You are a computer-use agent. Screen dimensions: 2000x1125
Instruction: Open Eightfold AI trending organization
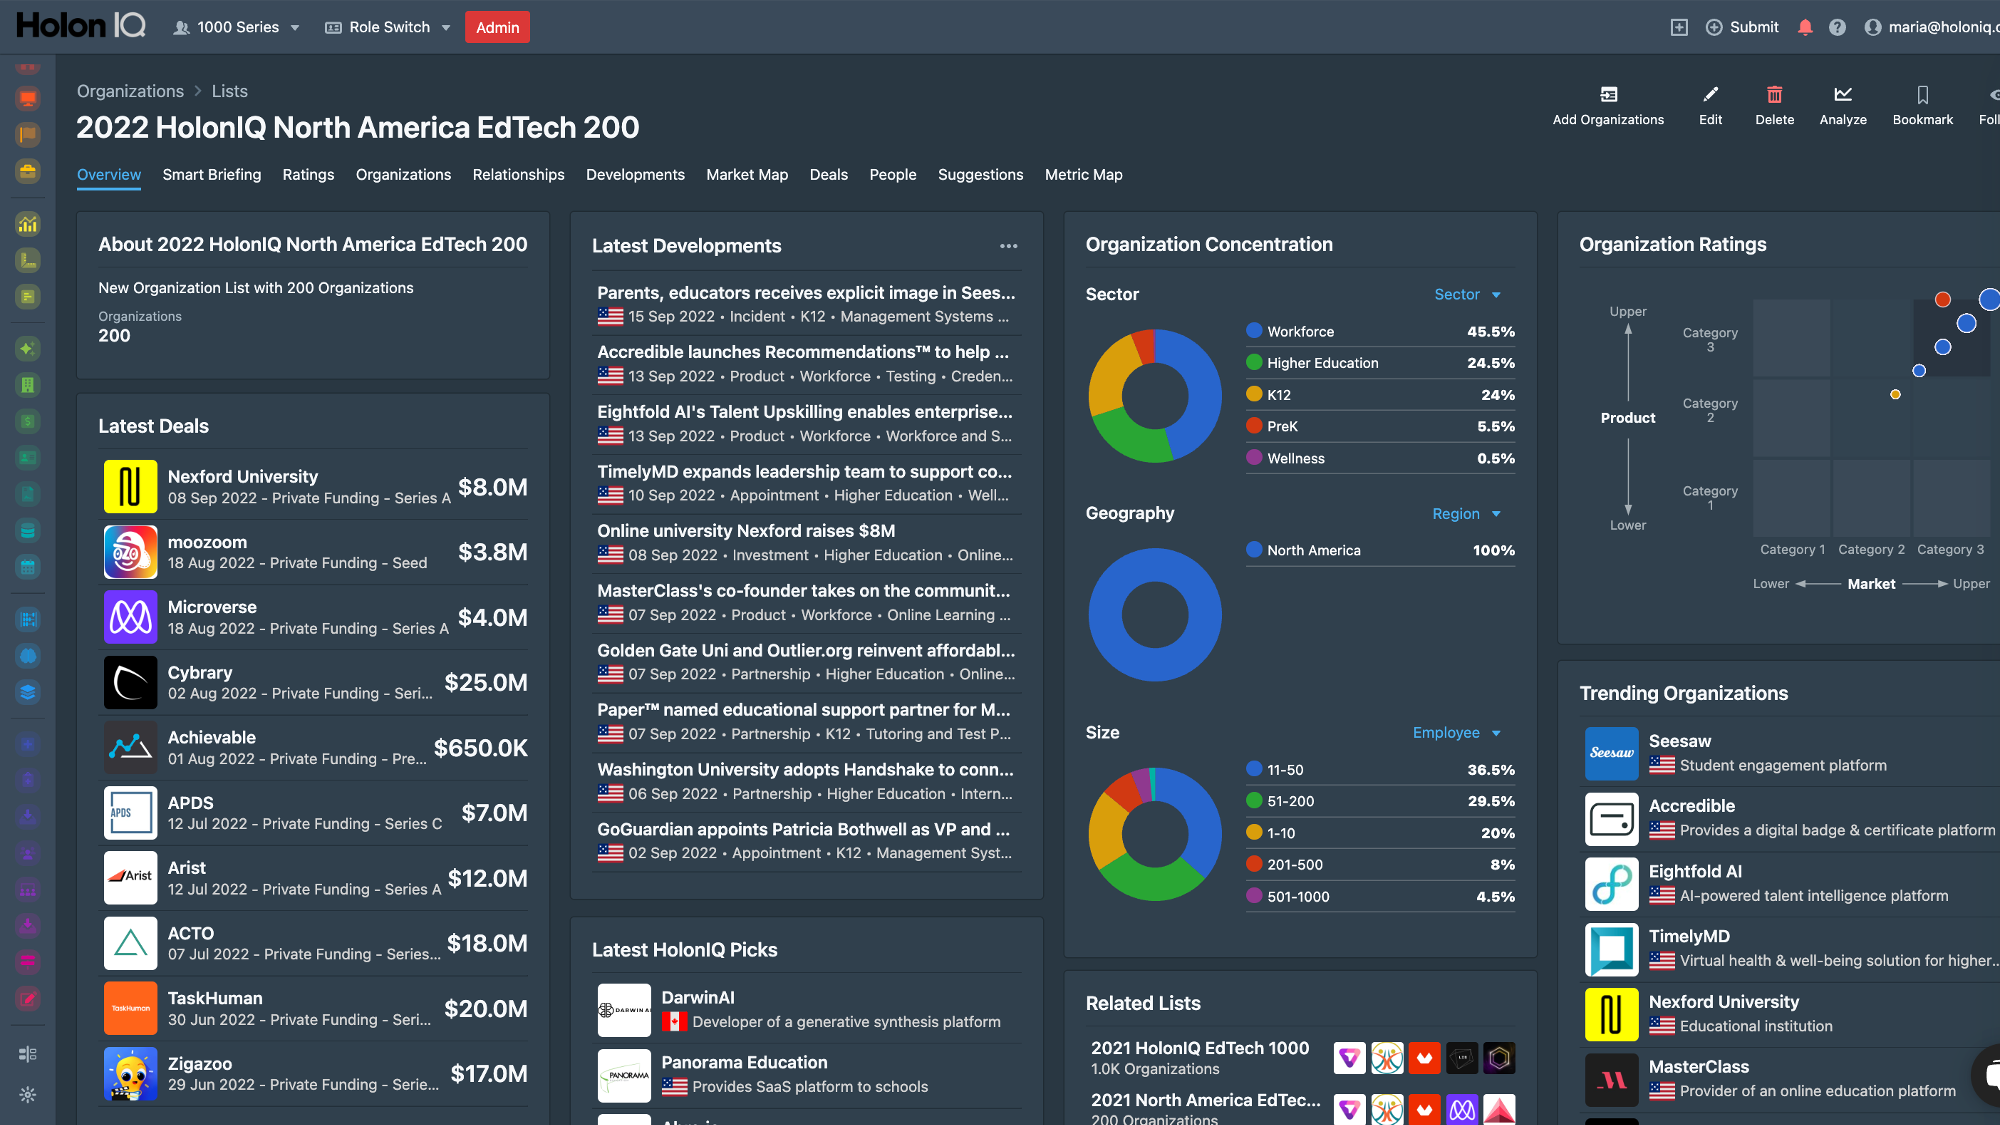coord(1790,883)
